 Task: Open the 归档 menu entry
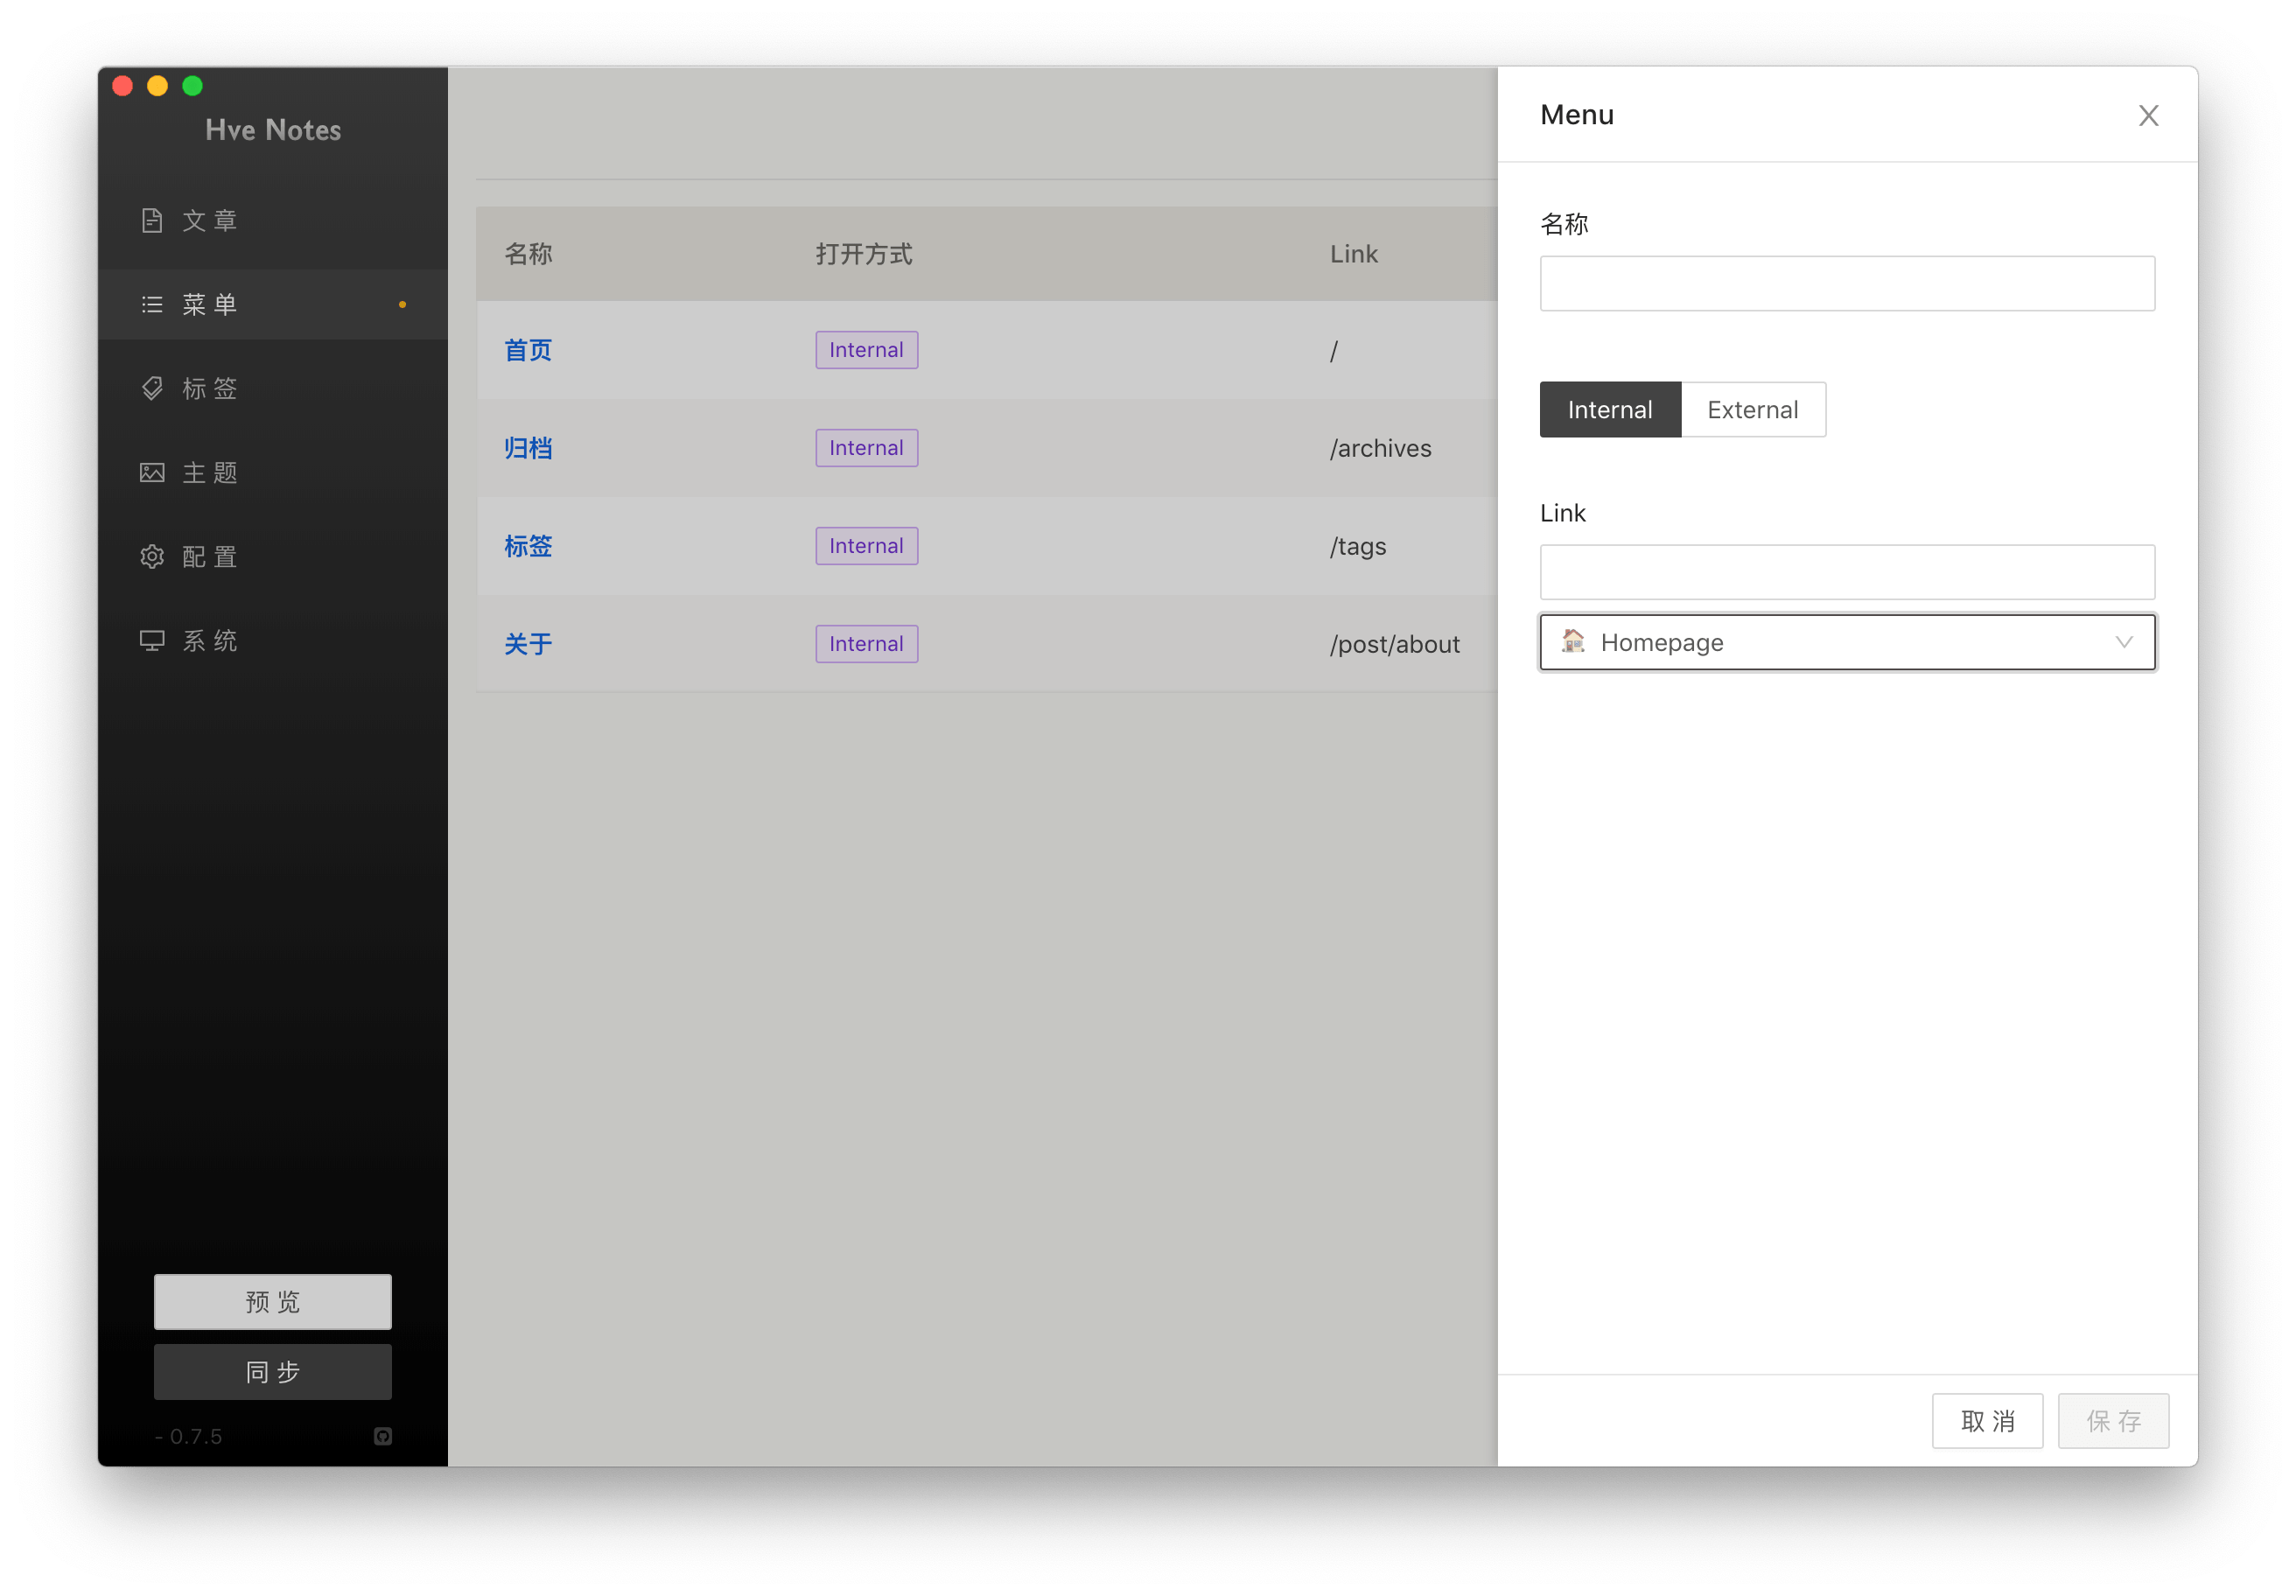[x=528, y=448]
